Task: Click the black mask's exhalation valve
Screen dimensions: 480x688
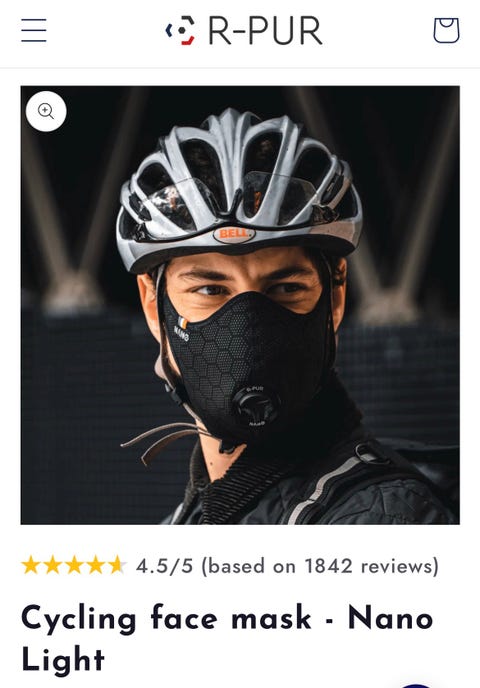Action: point(256,407)
